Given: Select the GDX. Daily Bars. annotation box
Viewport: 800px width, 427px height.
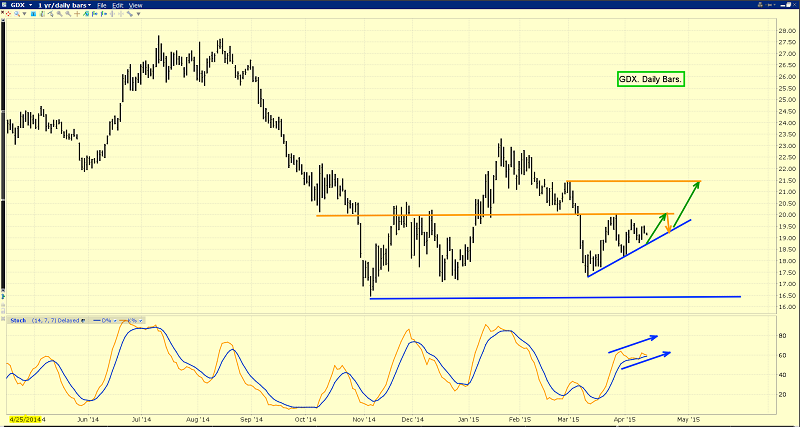Looking at the screenshot, I should (x=649, y=79).
